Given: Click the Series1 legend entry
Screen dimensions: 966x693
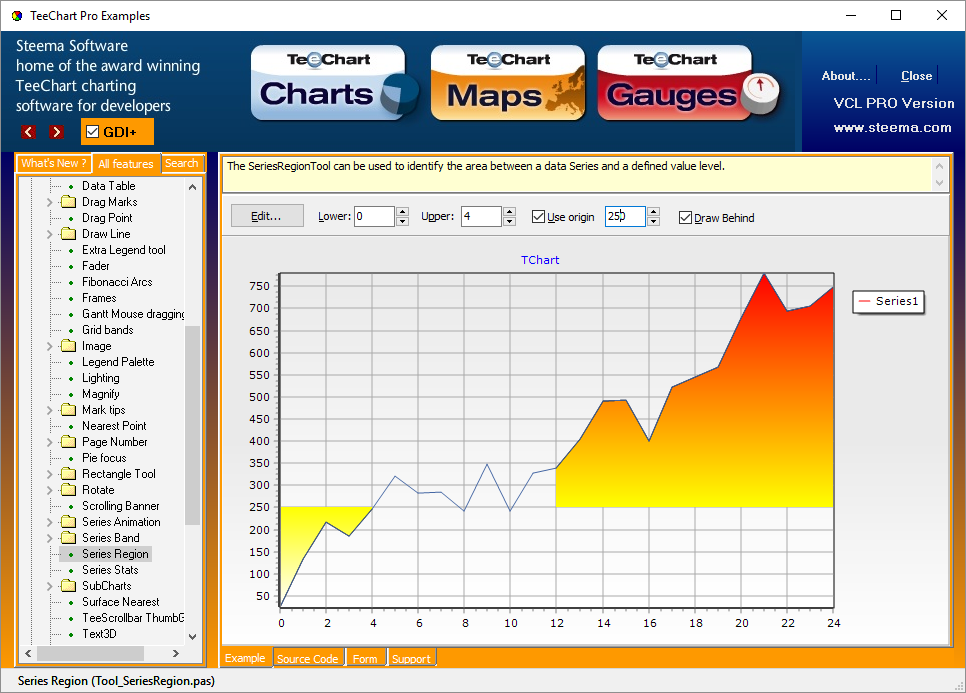Looking at the screenshot, I should (x=889, y=301).
